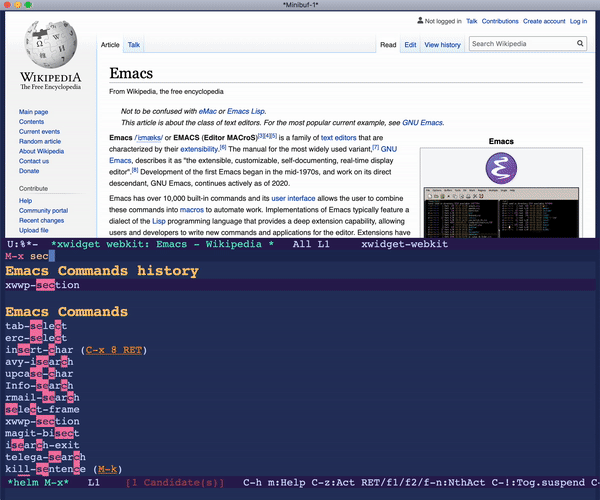Image resolution: width=600 pixels, height=500 pixels.
Task: Select the kill-sentence candidate
Action: pyautogui.click(x=45, y=469)
